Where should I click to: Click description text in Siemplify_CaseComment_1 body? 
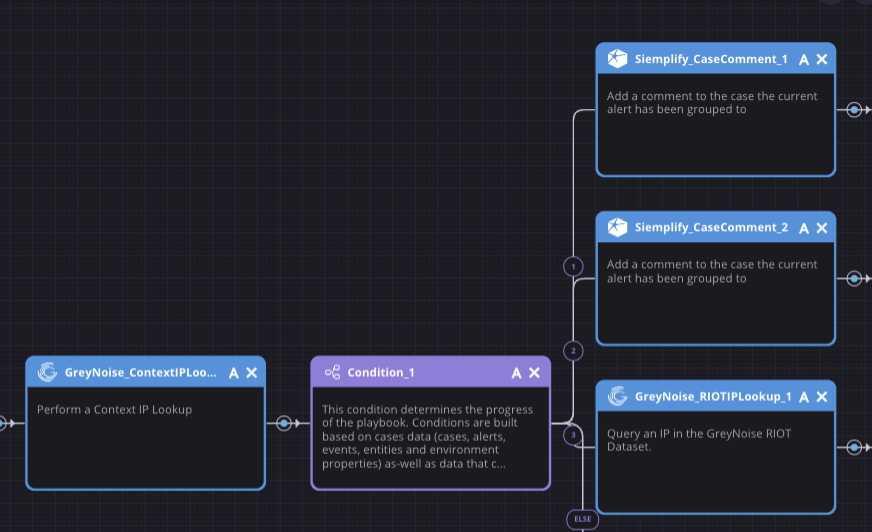(x=712, y=103)
